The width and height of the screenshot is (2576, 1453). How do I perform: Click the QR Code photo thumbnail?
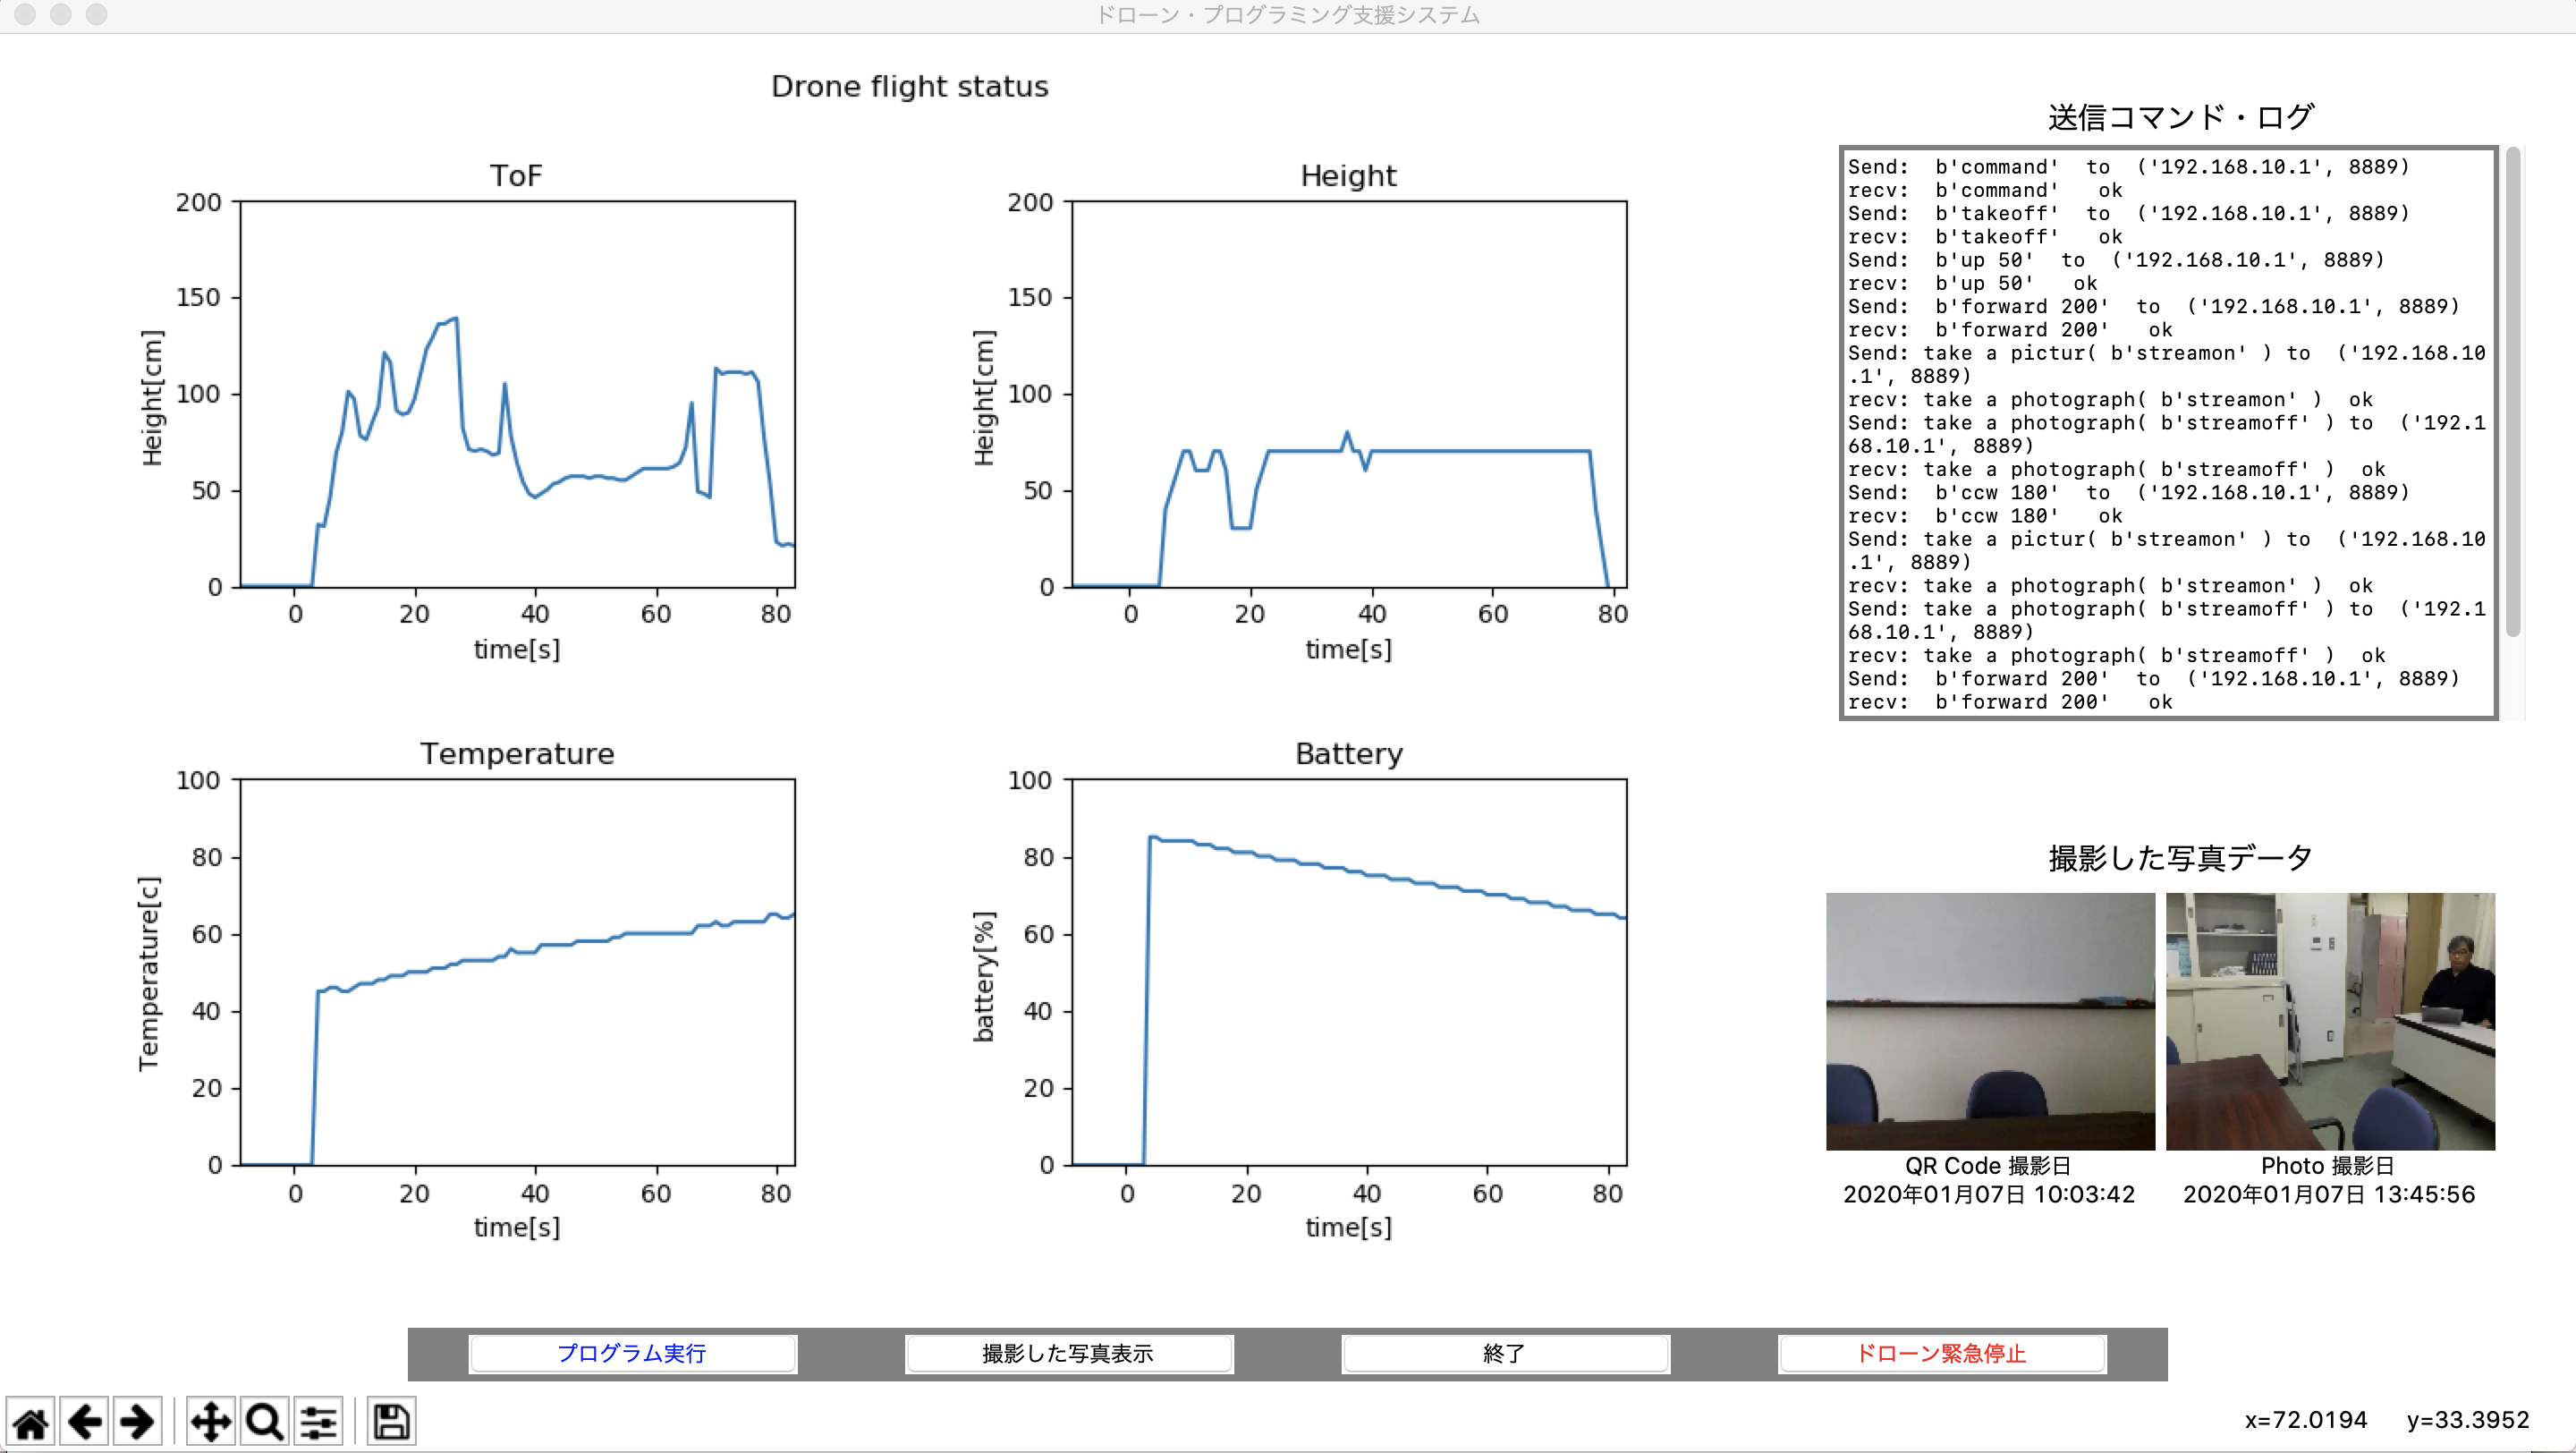pos(1989,1020)
